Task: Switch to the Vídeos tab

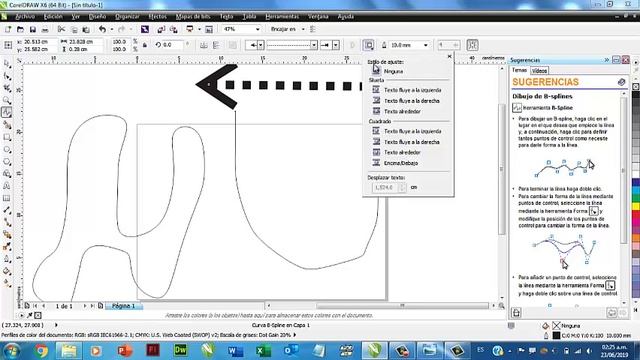Action: (539, 71)
